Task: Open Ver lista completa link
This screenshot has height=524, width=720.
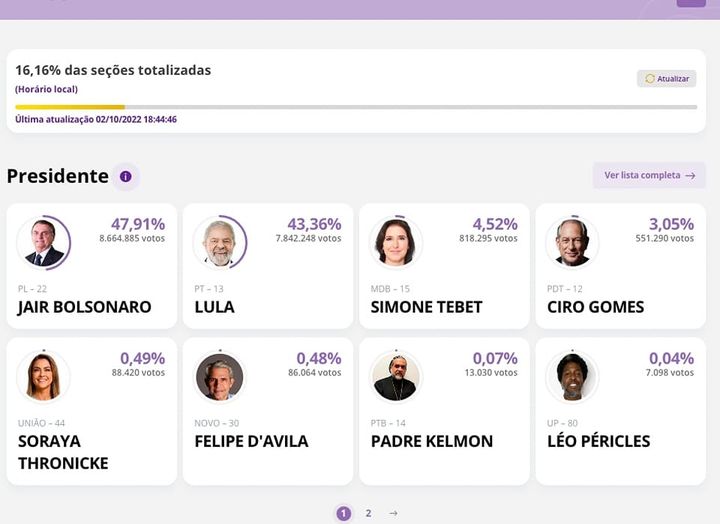Action: (642, 176)
